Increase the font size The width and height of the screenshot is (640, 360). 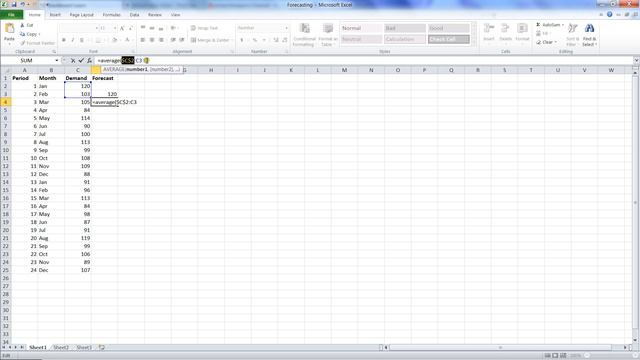(x=122, y=28)
